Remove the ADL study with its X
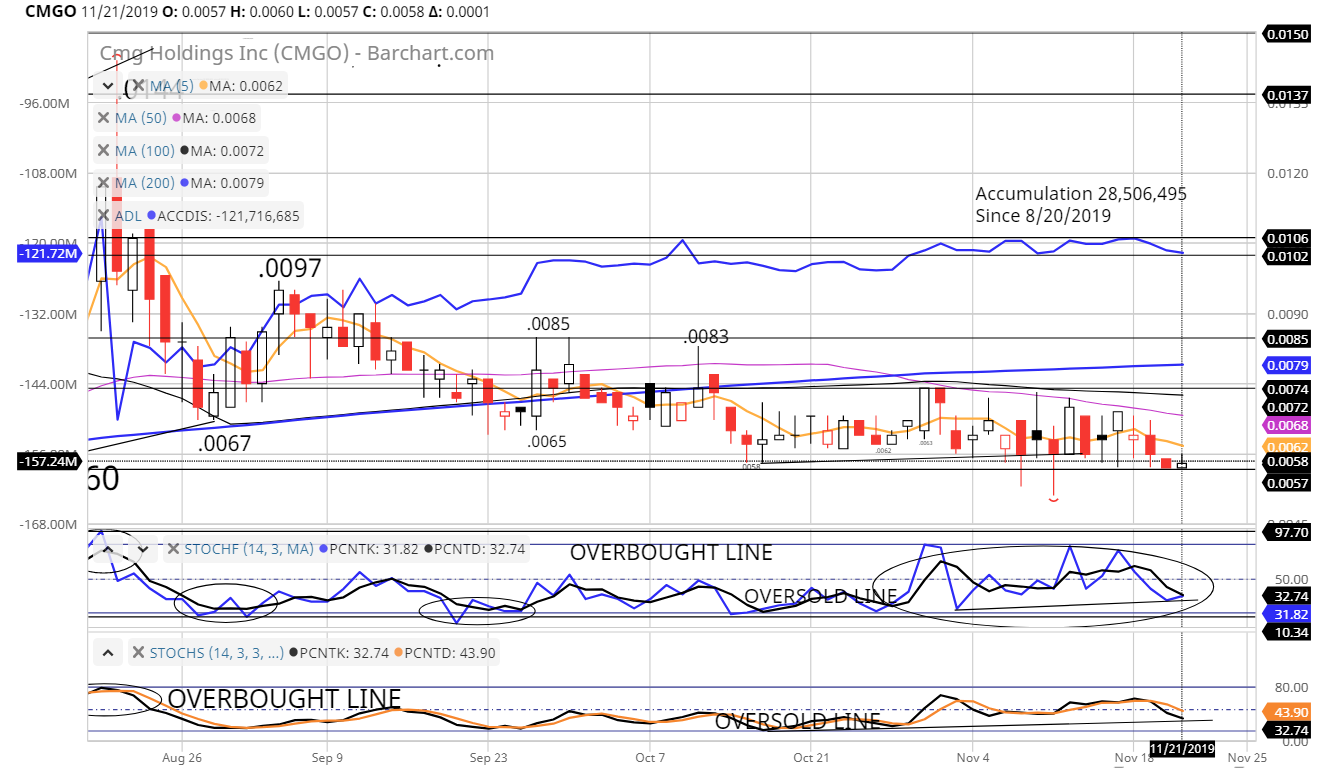1322x768 pixels. click(x=103, y=215)
